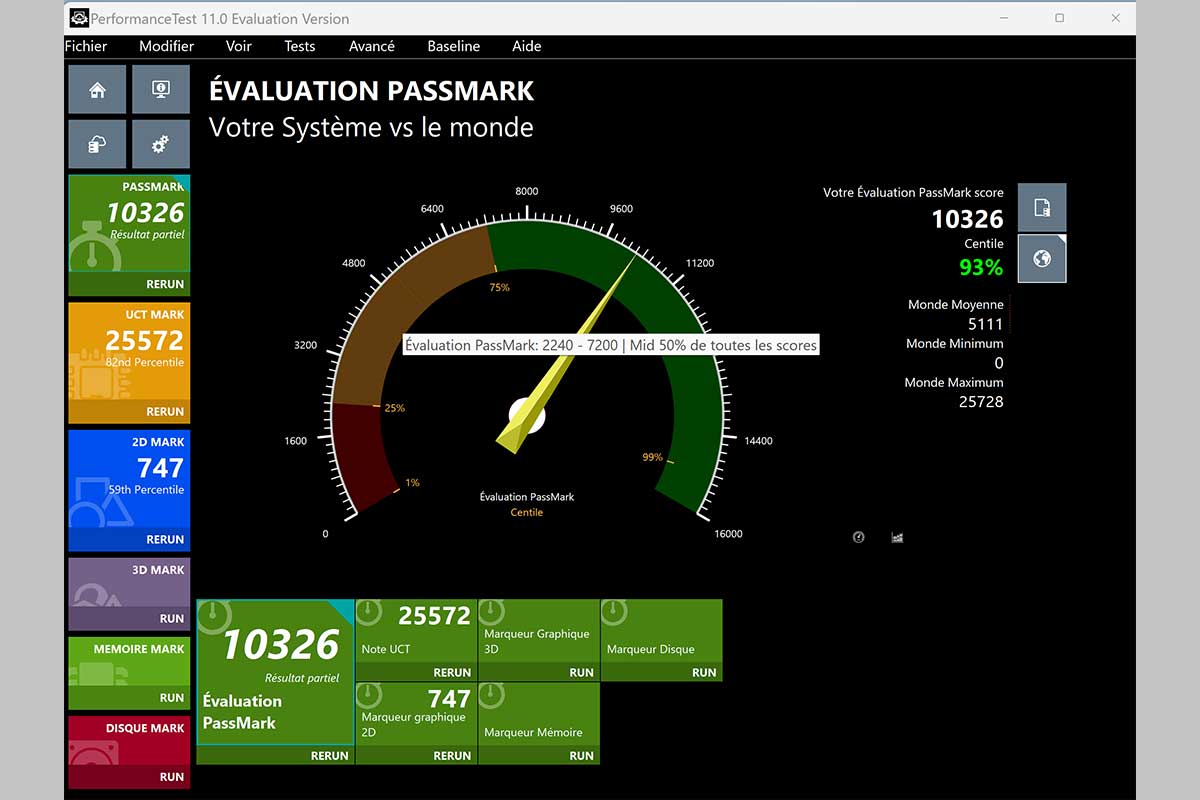Open the Avancé menu

[372, 46]
